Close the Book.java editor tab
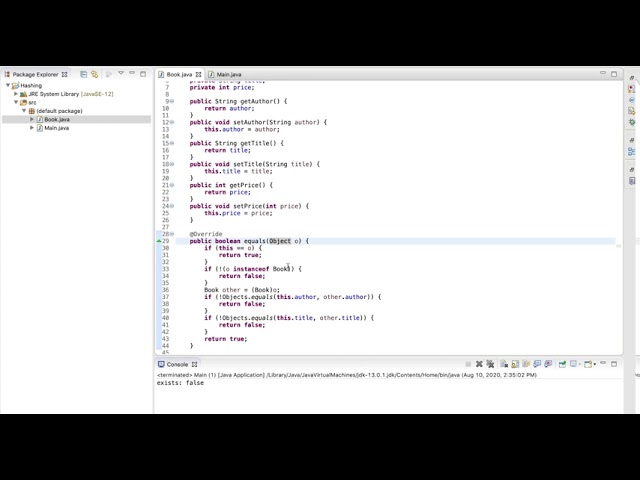The width and height of the screenshot is (640, 480). (x=198, y=74)
